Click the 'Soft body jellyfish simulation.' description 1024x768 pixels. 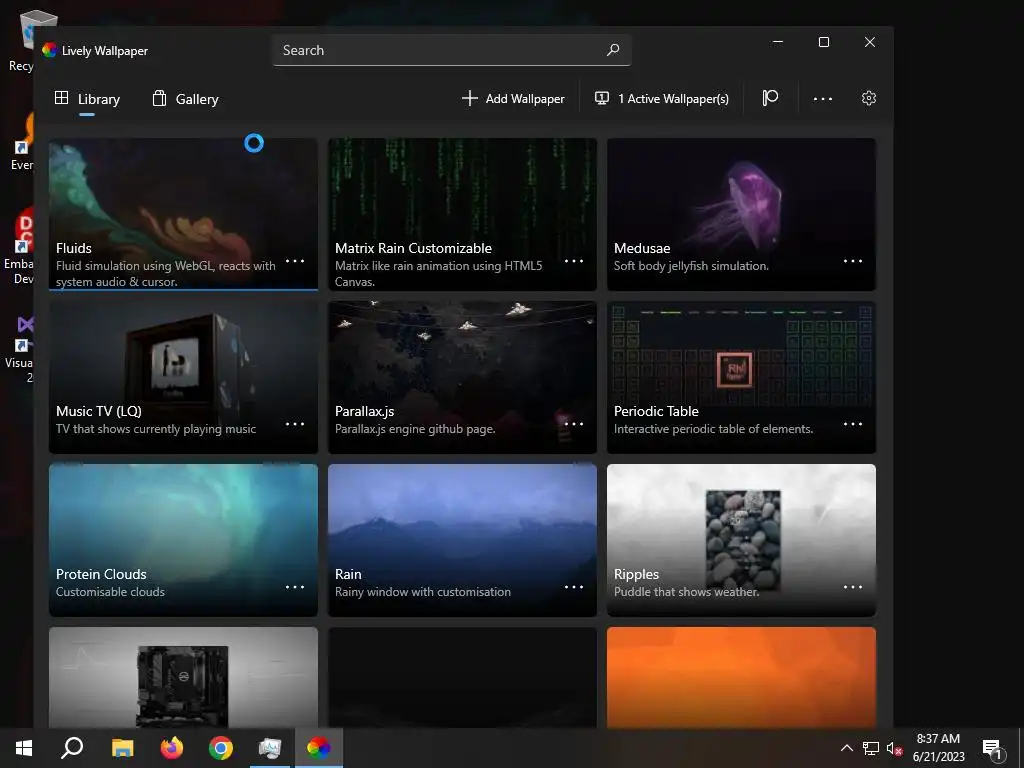pos(691,266)
